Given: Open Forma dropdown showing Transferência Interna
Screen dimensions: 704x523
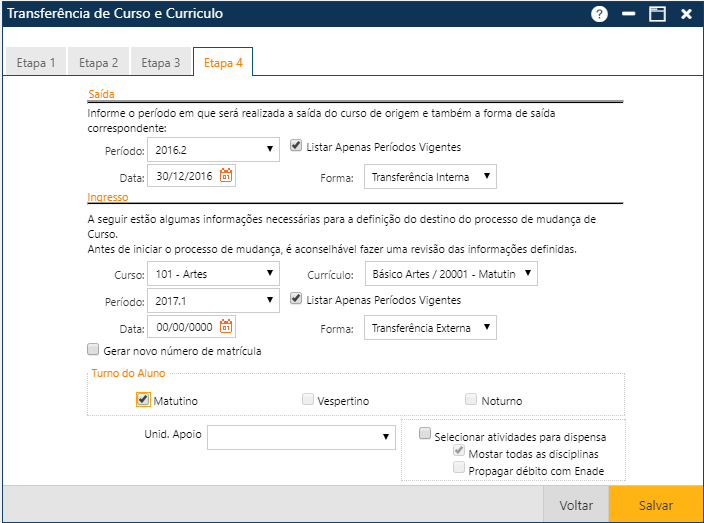Looking at the screenshot, I should (x=430, y=176).
